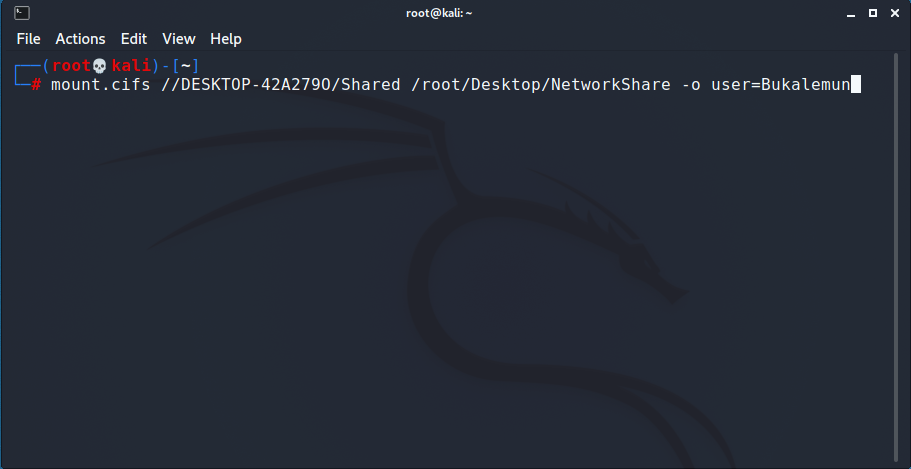Click the skull icon in the prompt

pos(100,66)
